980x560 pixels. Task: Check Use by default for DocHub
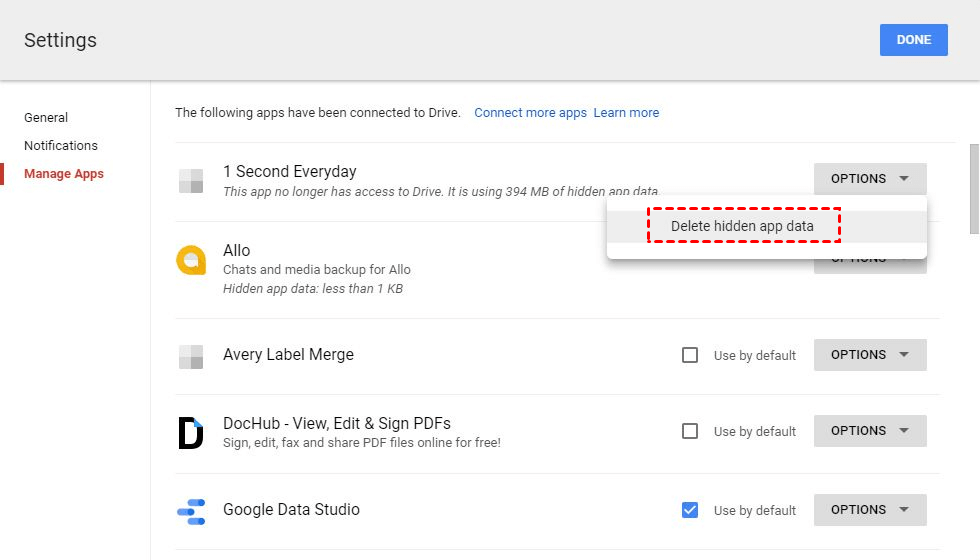click(x=690, y=431)
